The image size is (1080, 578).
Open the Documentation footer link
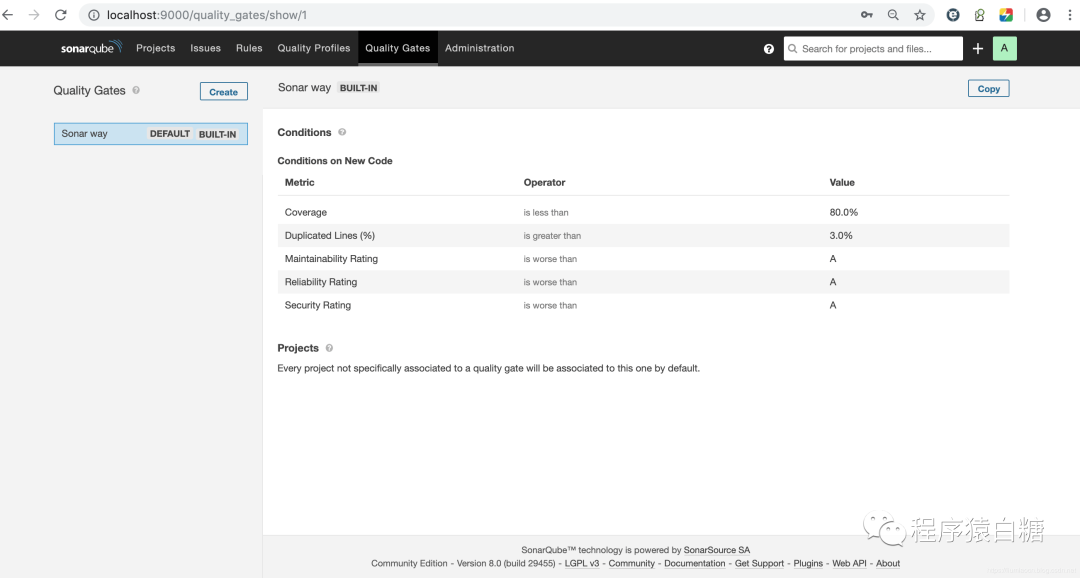(x=694, y=564)
